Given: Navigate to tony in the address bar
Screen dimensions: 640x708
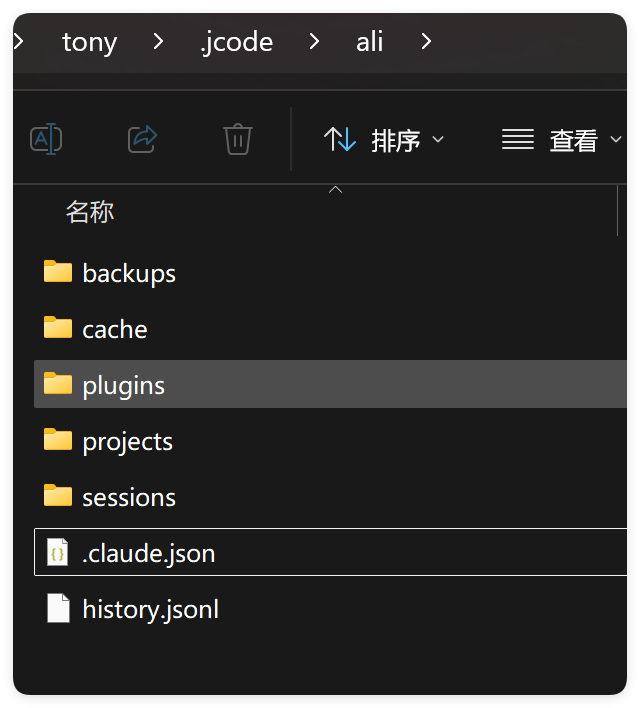Looking at the screenshot, I should 89,42.
